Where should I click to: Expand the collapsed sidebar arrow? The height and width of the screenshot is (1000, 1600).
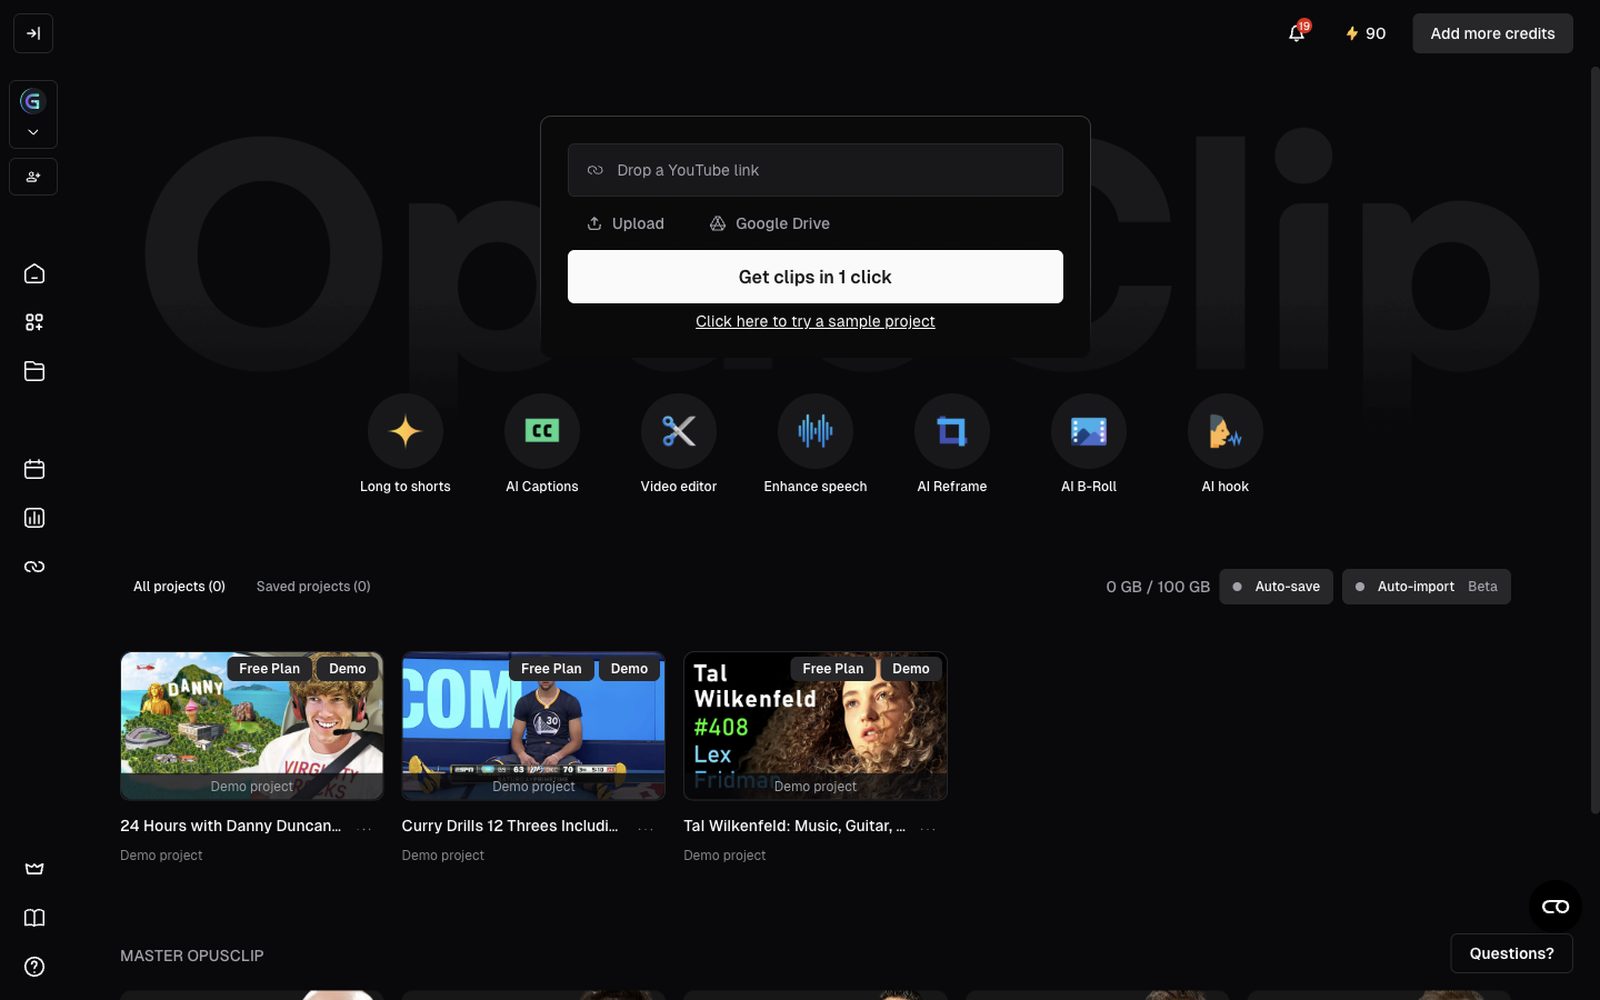tap(33, 33)
